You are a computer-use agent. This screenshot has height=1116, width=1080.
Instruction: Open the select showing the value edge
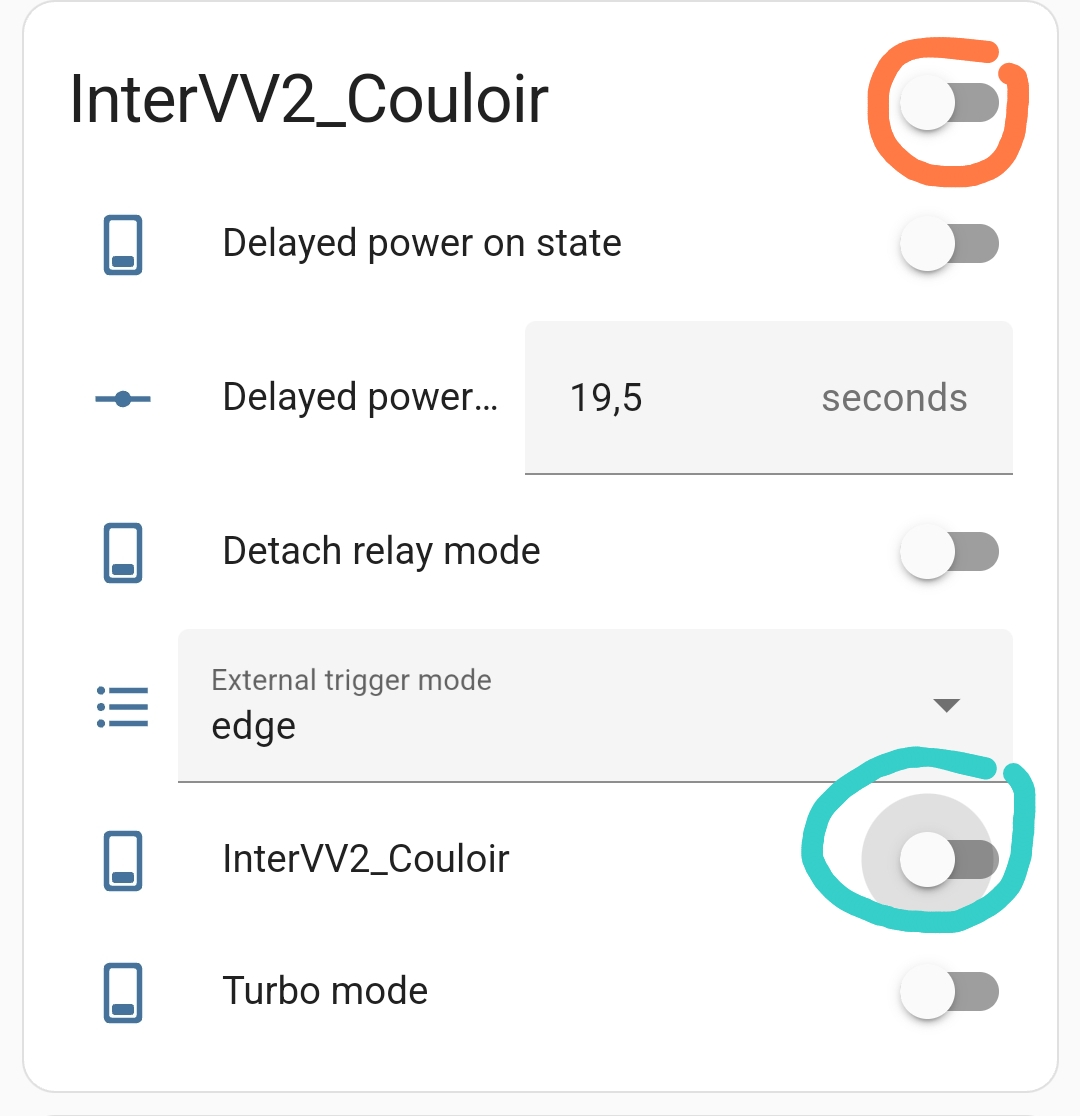pyautogui.click(x=560, y=706)
